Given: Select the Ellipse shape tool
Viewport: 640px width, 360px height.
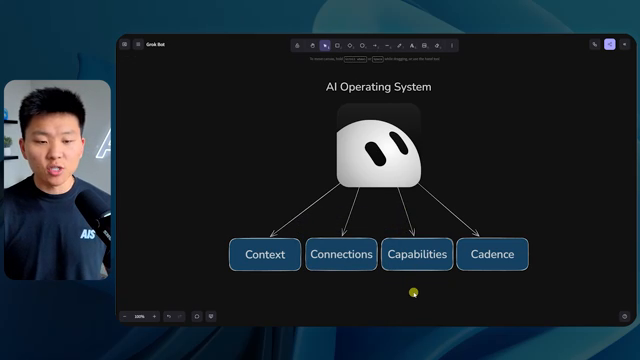Looking at the screenshot, I should click(x=362, y=46).
